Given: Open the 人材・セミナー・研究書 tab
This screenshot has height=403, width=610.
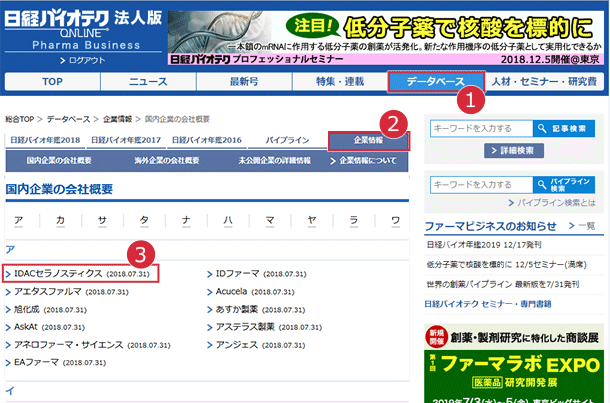Looking at the screenshot, I should point(544,82).
